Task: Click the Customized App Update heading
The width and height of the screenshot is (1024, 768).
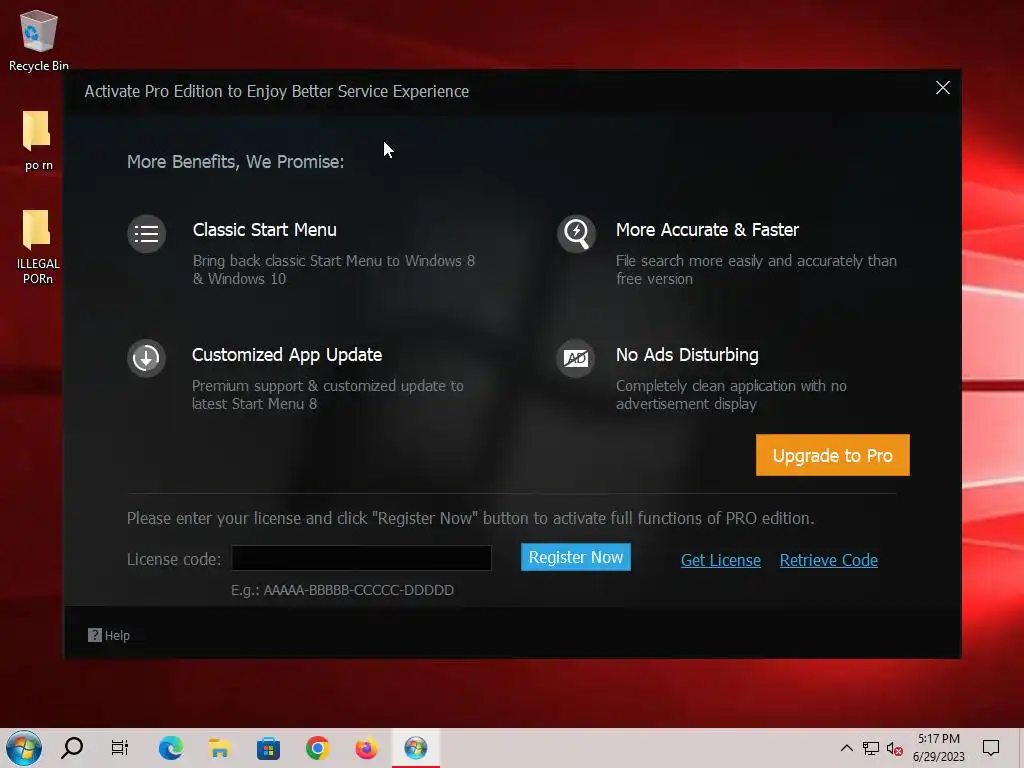Action: coord(287,355)
